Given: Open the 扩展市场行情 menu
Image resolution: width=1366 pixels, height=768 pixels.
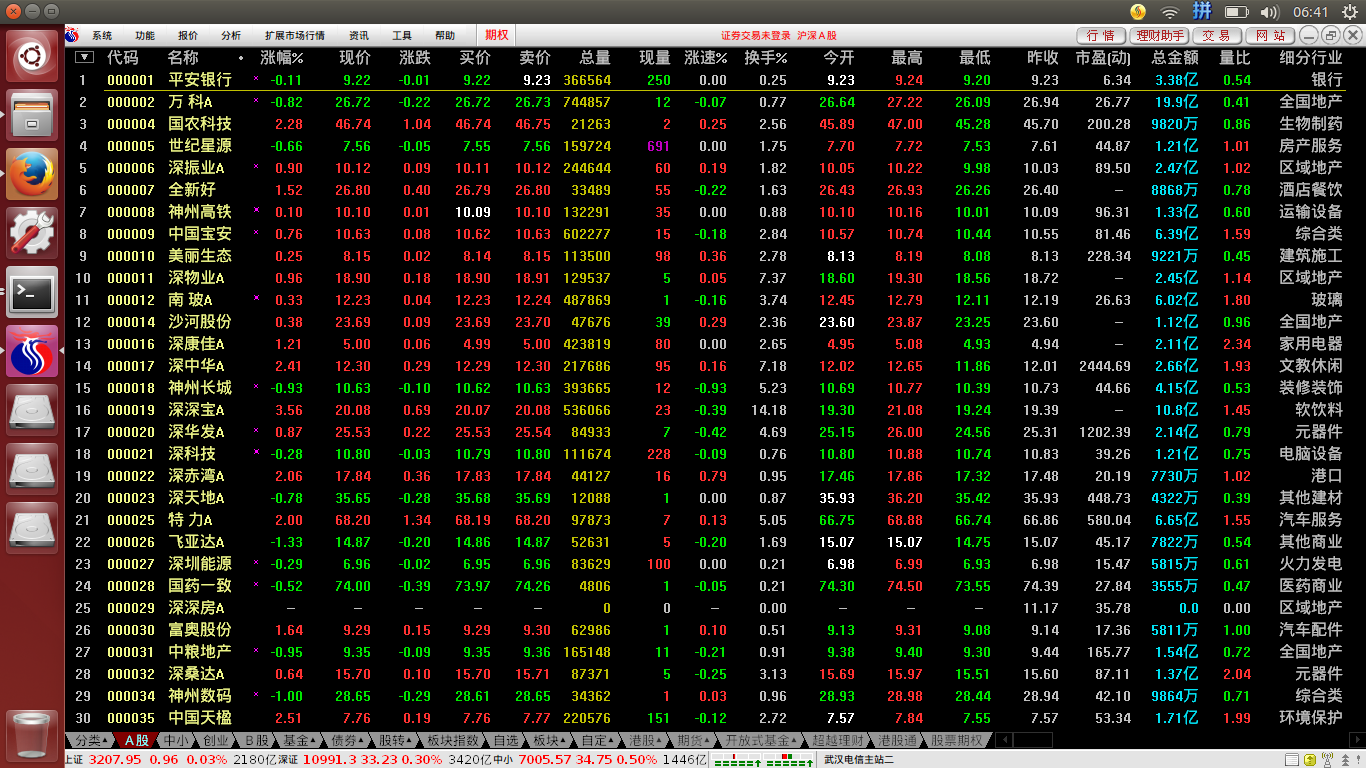Looking at the screenshot, I should click(x=294, y=36).
